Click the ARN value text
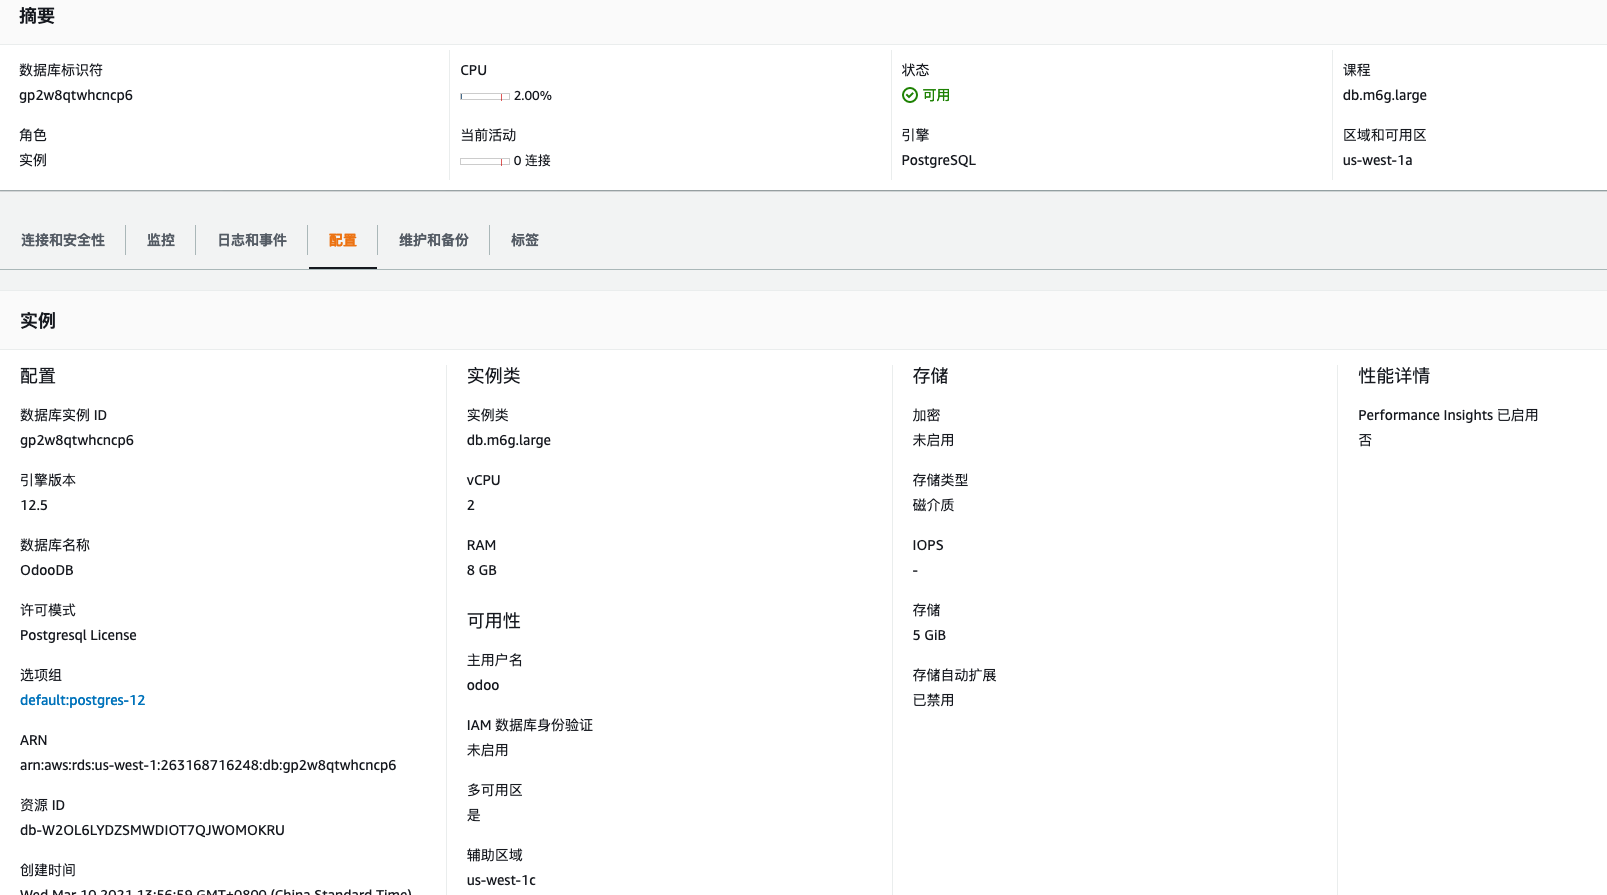 tap(208, 765)
